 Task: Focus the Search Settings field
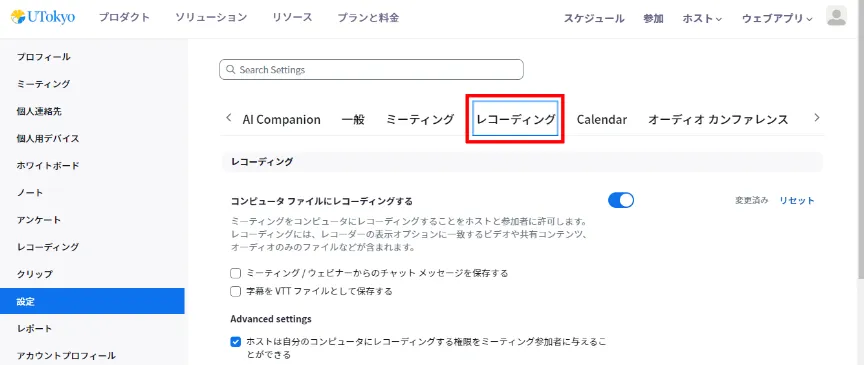tap(371, 70)
